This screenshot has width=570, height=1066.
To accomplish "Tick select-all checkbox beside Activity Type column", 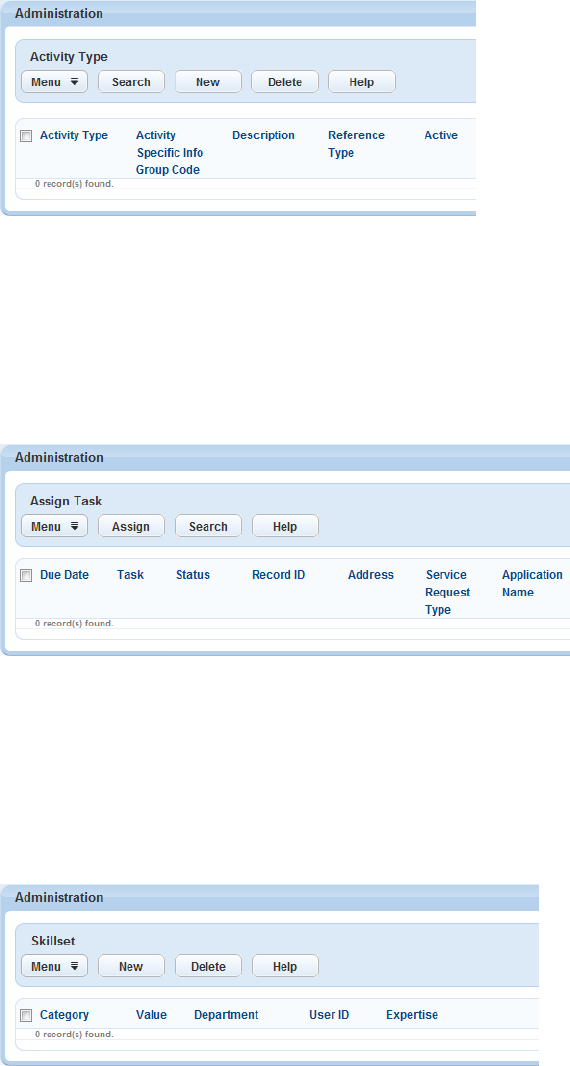I will coord(26,136).
